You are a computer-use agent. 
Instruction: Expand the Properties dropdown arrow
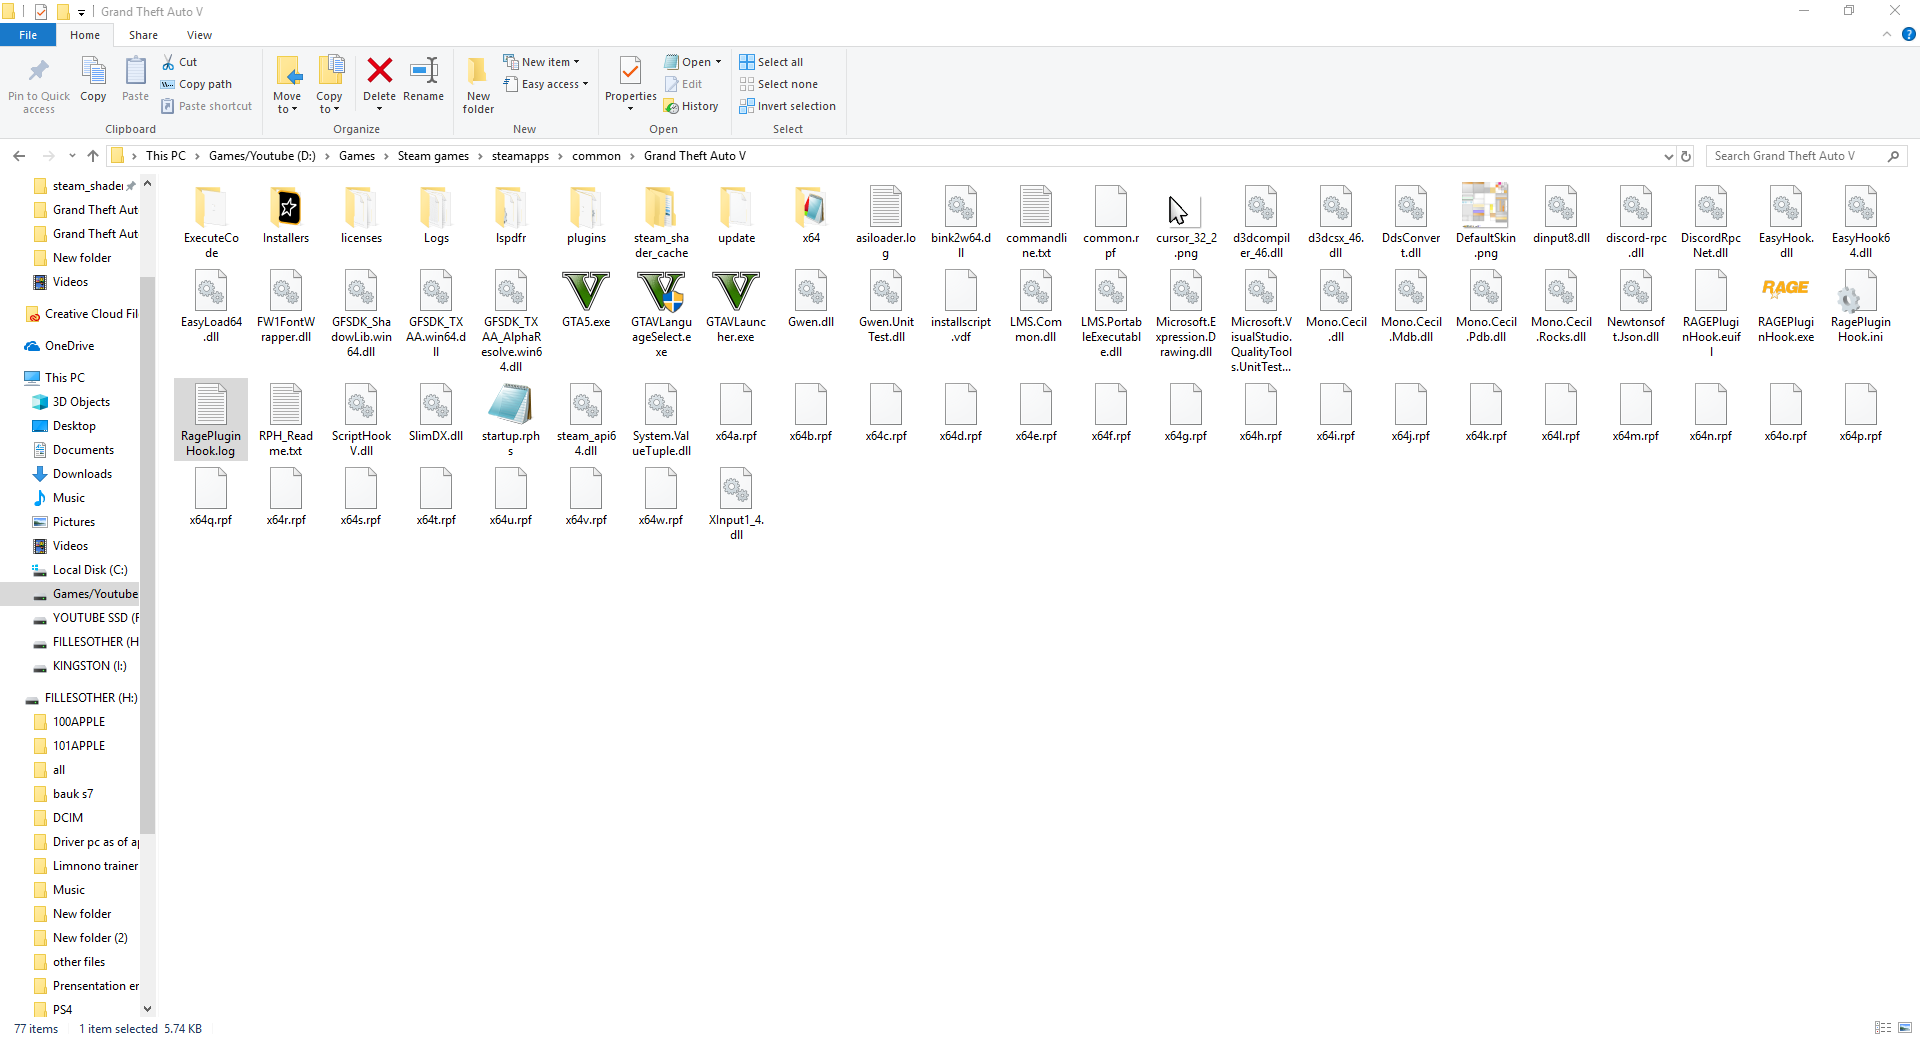[631, 108]
